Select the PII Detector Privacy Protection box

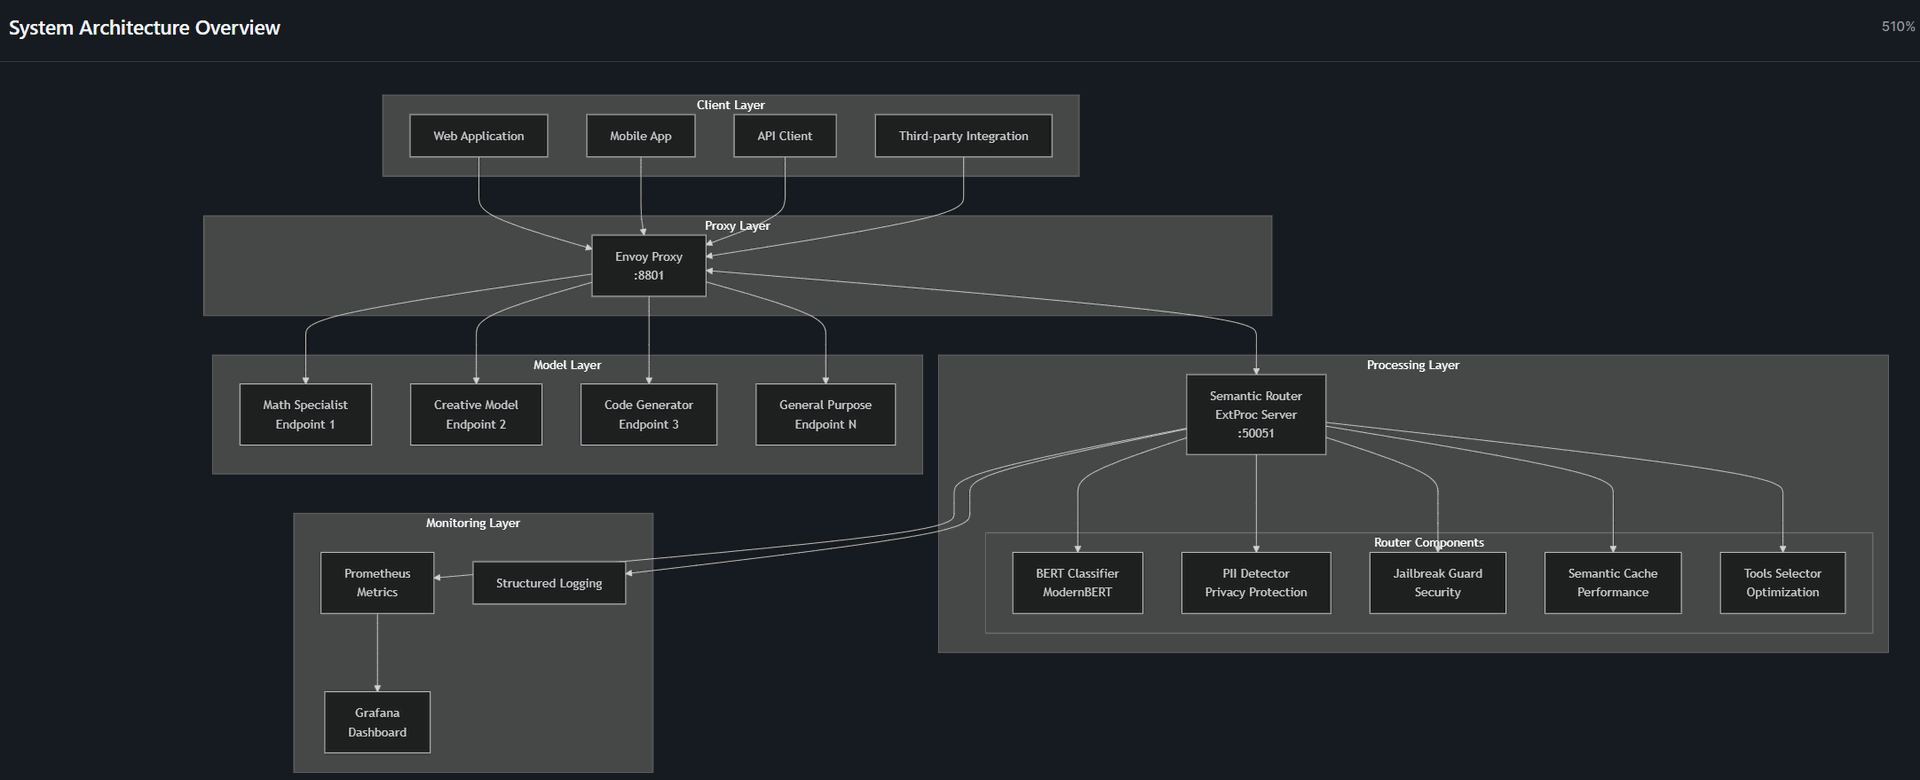(x=1255, y=583)
